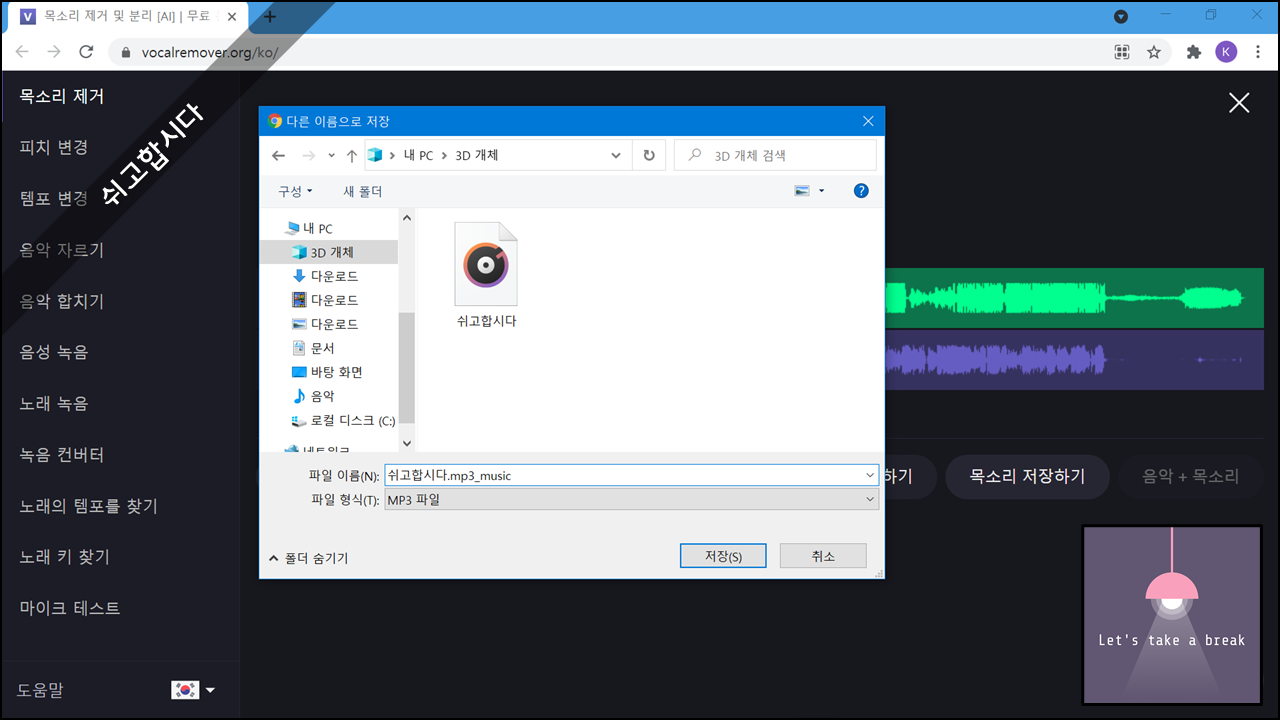The image size is (1280, 720).
Task: Open the help icon in the save dialog
Action: (x=861, y=190)
